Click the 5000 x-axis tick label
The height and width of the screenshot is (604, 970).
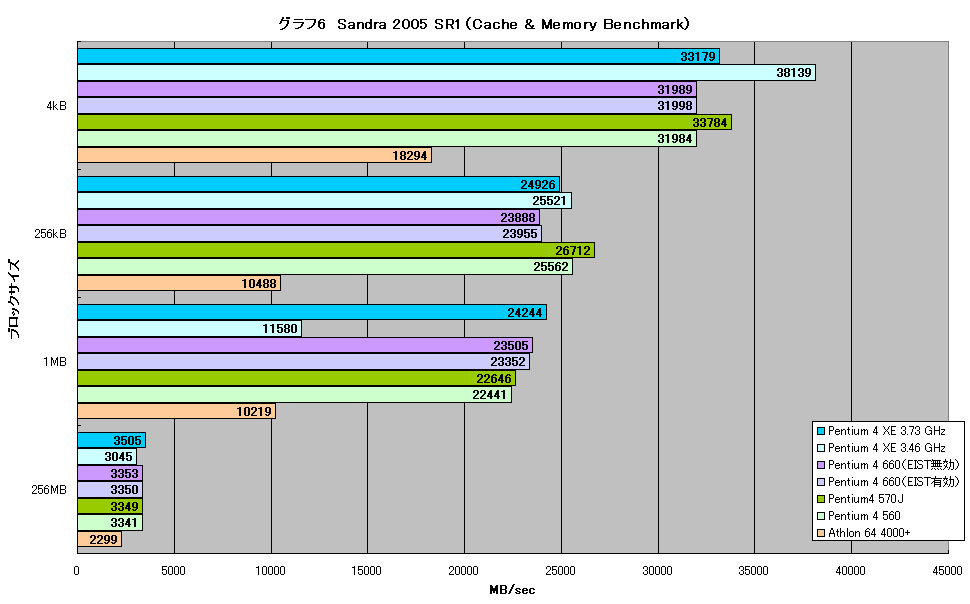(x=173, y=571)
